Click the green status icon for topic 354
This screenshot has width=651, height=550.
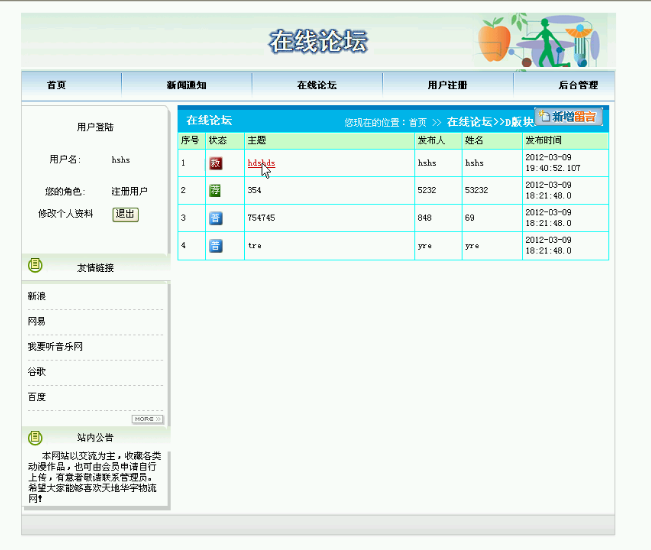[x=215, y=191]
